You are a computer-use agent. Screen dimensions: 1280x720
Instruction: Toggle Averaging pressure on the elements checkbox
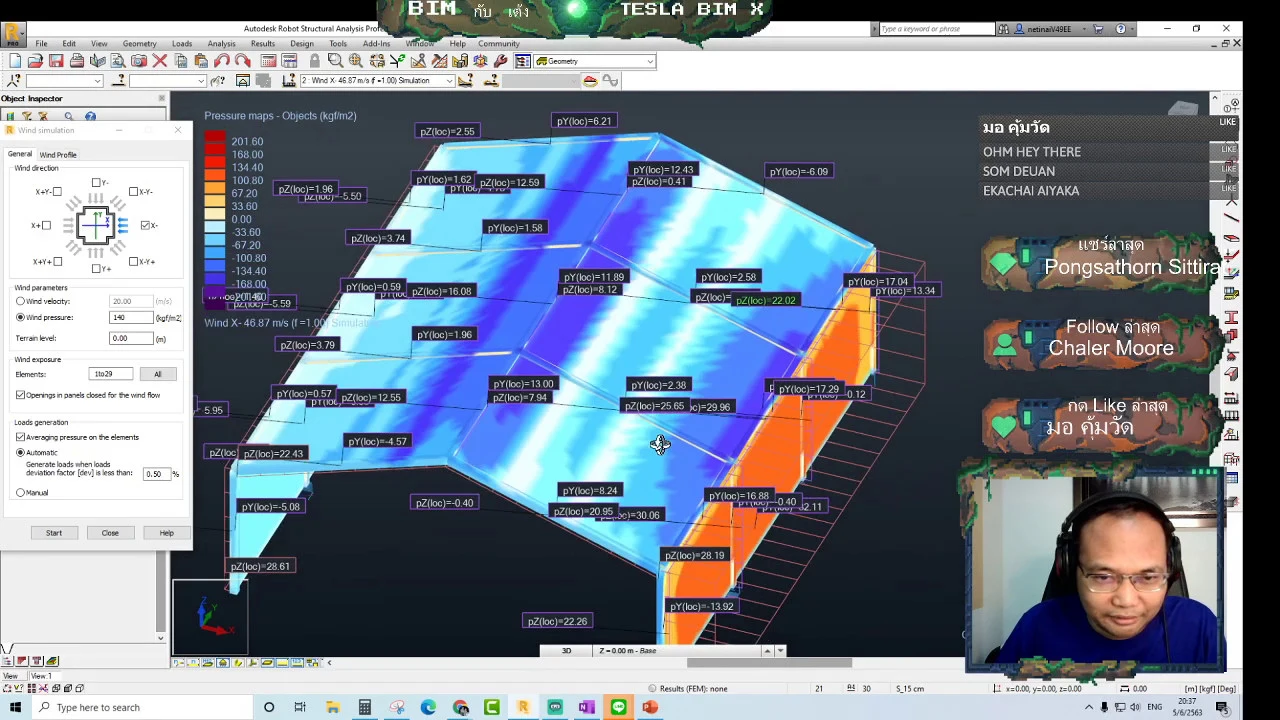click(20, 437)
